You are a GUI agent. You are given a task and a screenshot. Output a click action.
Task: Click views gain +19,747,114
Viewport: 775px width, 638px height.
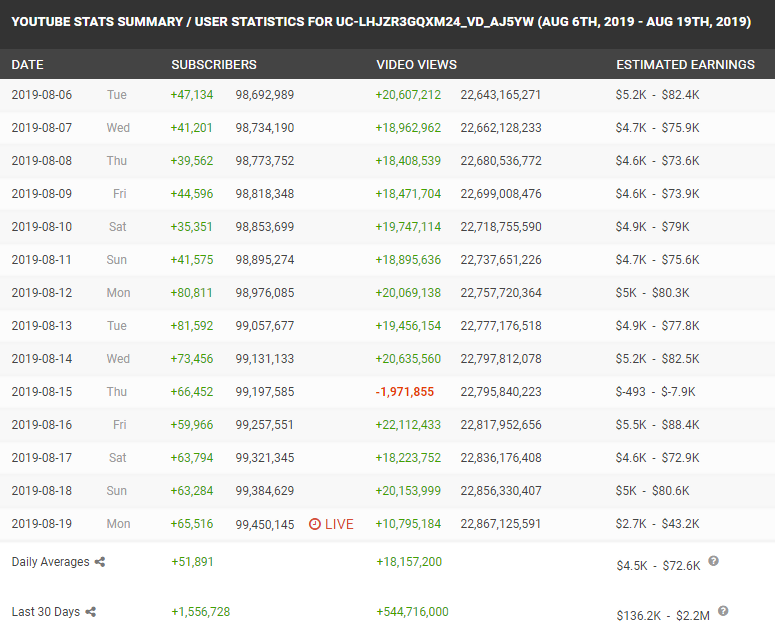(x=408, y=227)
